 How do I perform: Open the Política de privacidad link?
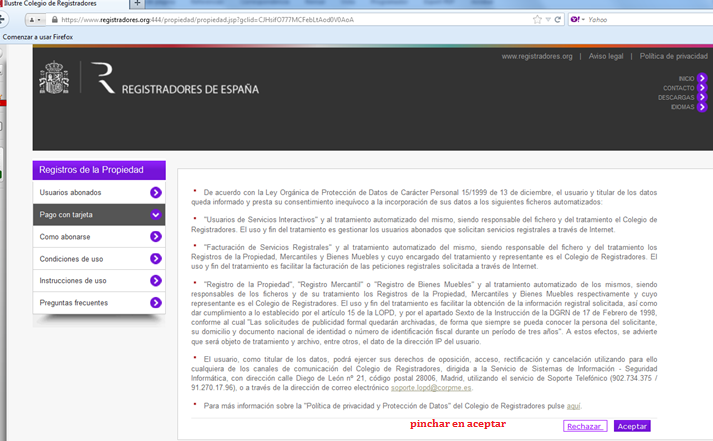pyautogui.click(x=673, y=56)
